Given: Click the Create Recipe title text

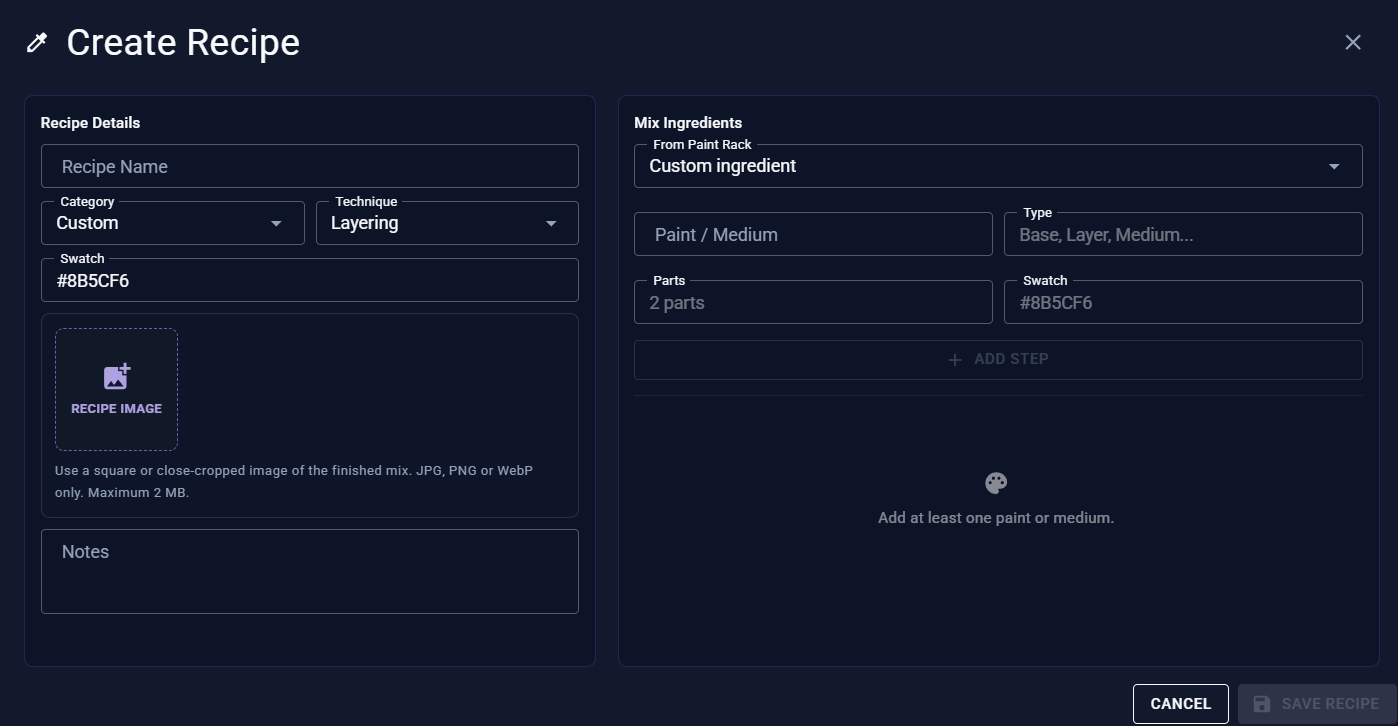Looking at the screenshot, I should pyautogui.click(x=183, y=42).
